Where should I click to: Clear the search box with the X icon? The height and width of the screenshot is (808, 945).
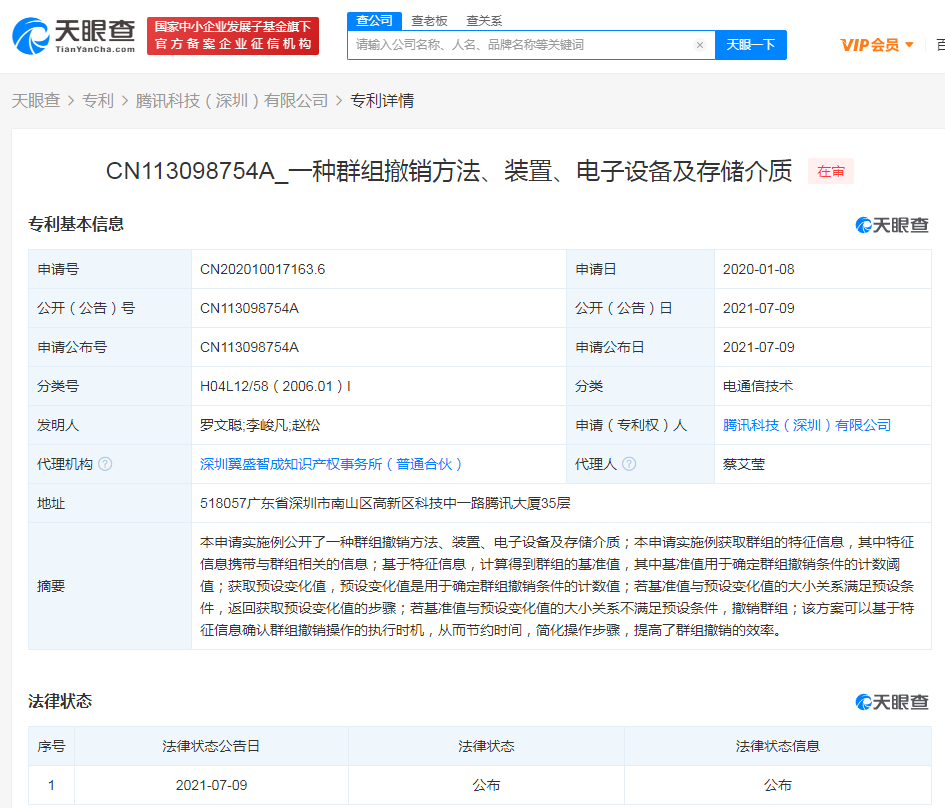pyautogui.click(x=700, y=45)
